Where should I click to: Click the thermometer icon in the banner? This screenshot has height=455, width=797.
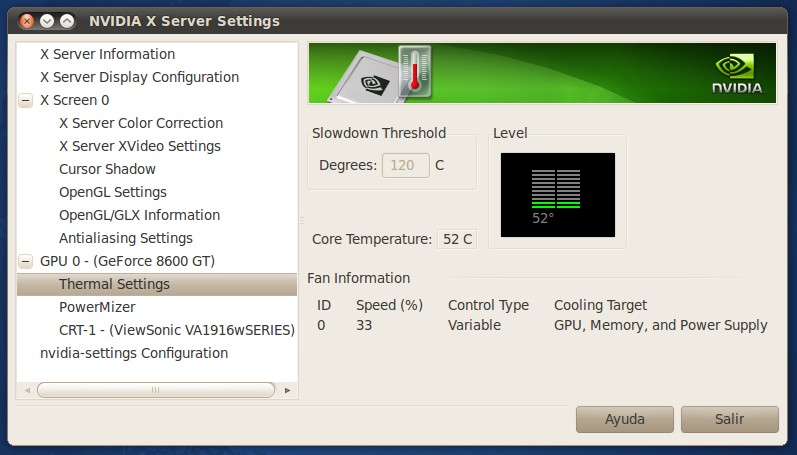415,72
